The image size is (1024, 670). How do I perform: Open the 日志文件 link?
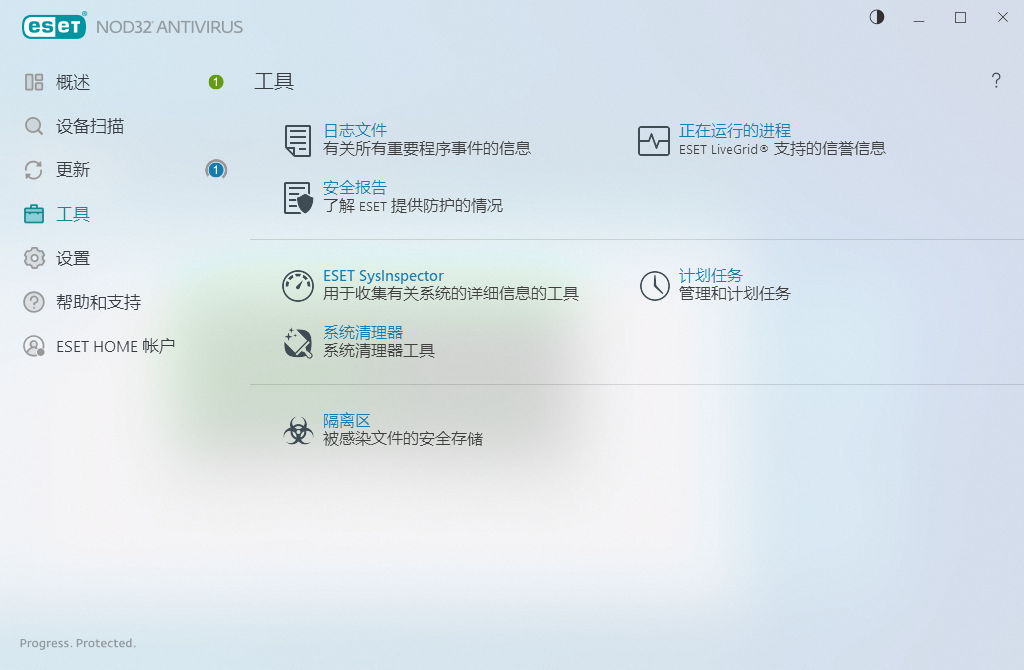pos(355,131)
